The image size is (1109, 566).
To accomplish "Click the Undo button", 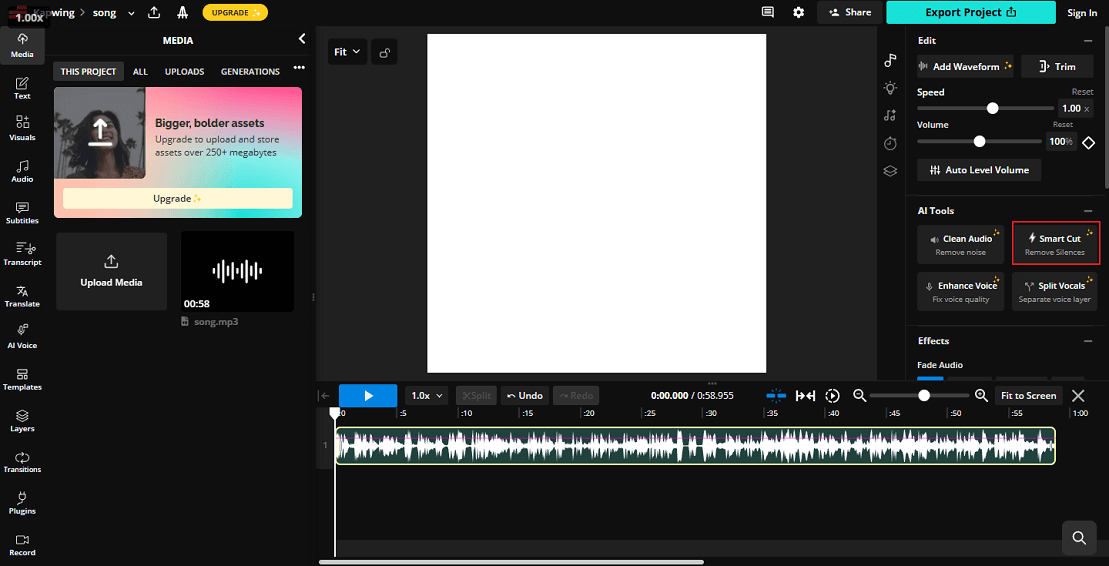I will 525,395.
